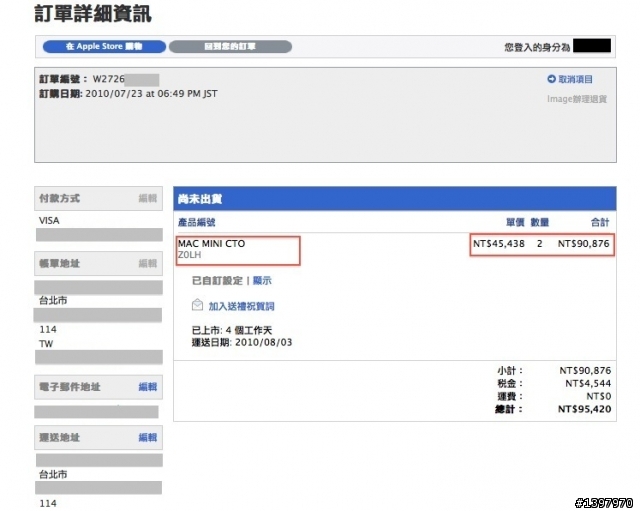Click unit price NT$45,438
This screenshot has width=640, height=511.
[499, 244]
